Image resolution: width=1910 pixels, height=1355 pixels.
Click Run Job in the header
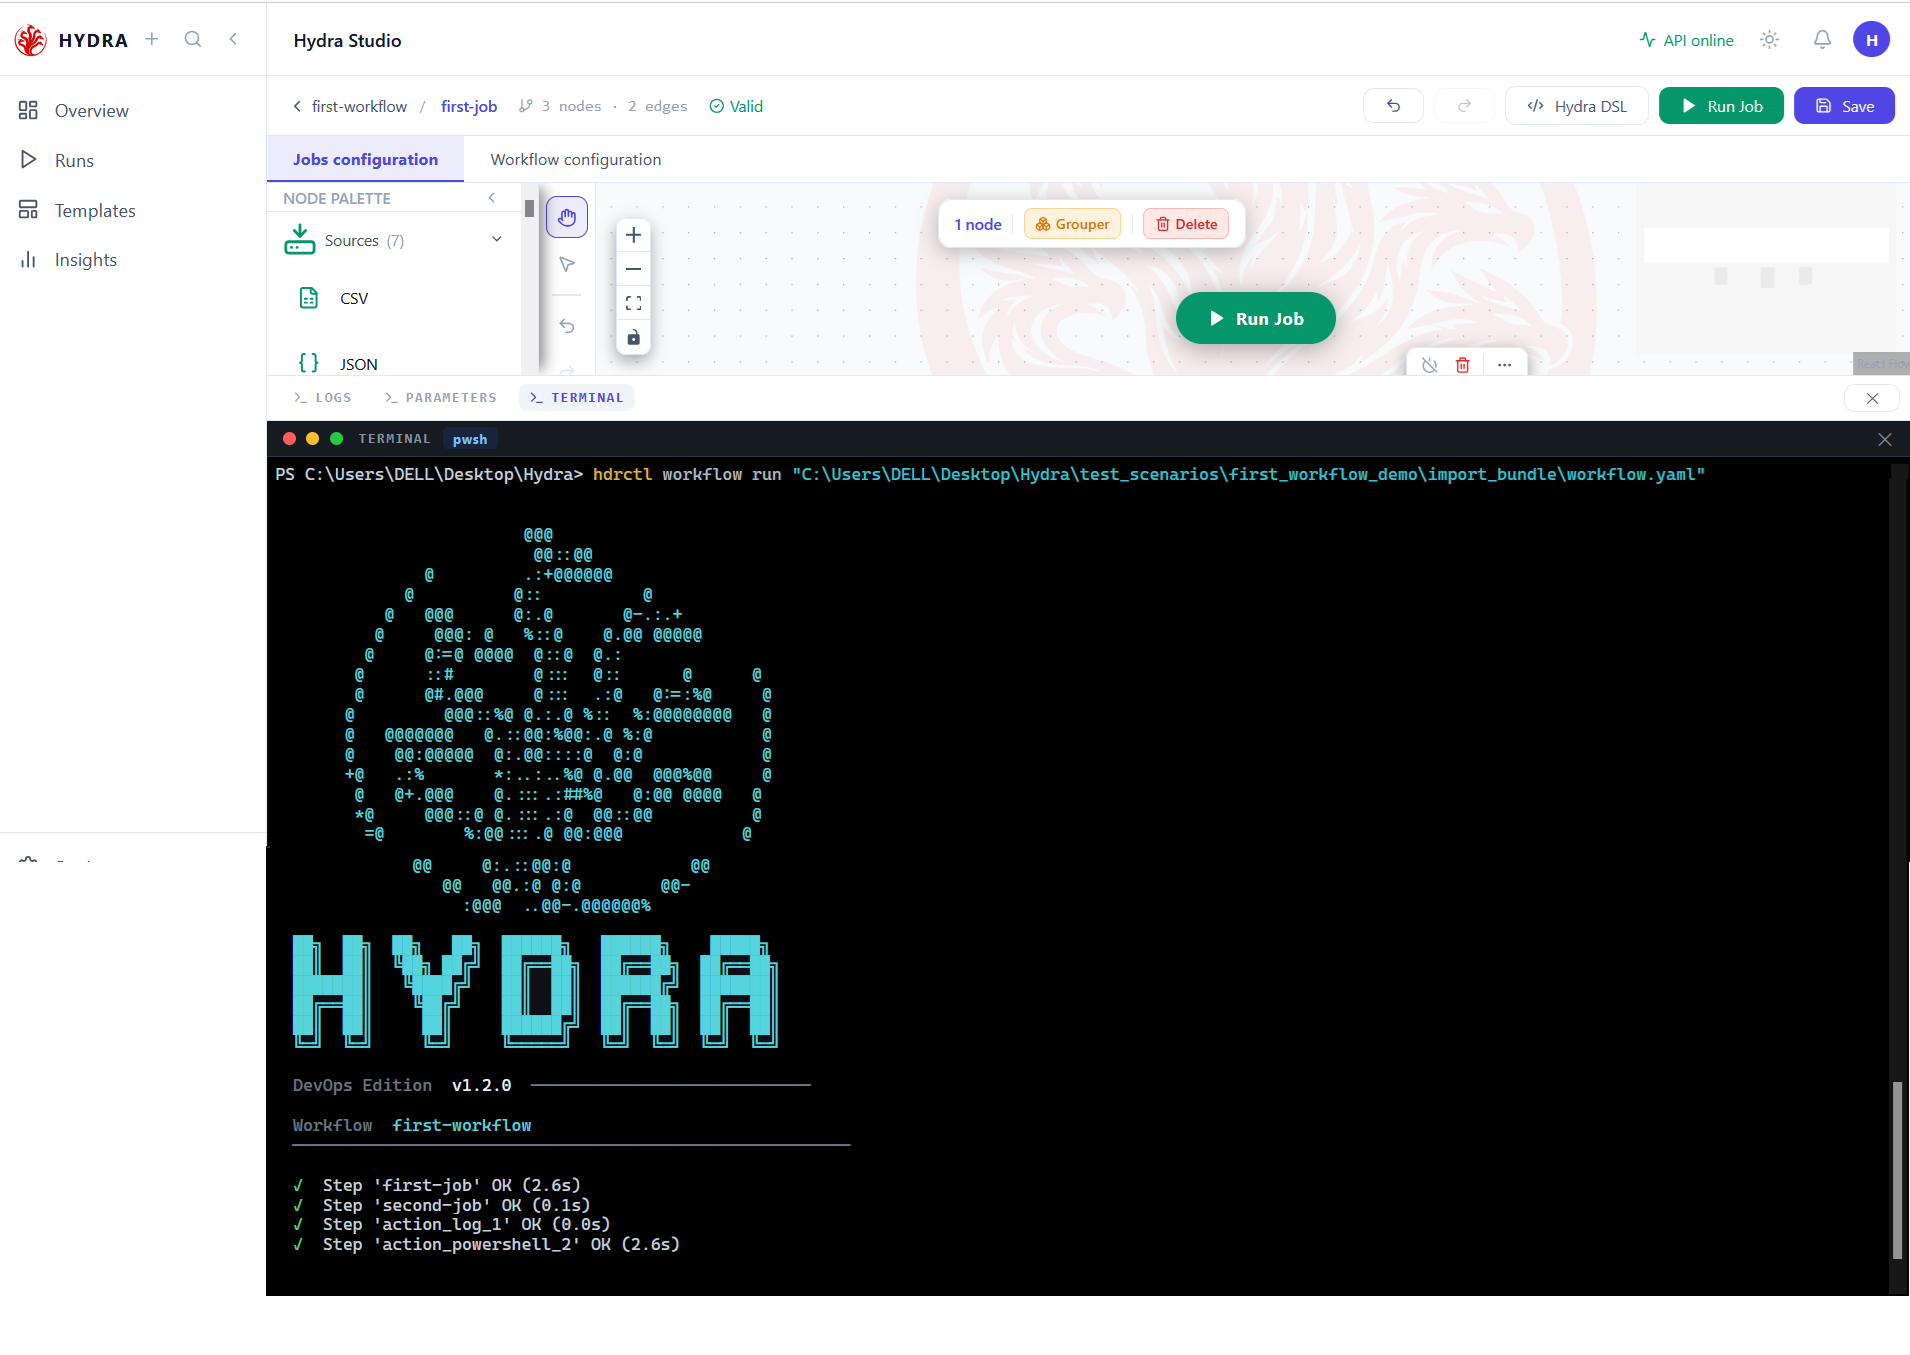[1721, 106]
